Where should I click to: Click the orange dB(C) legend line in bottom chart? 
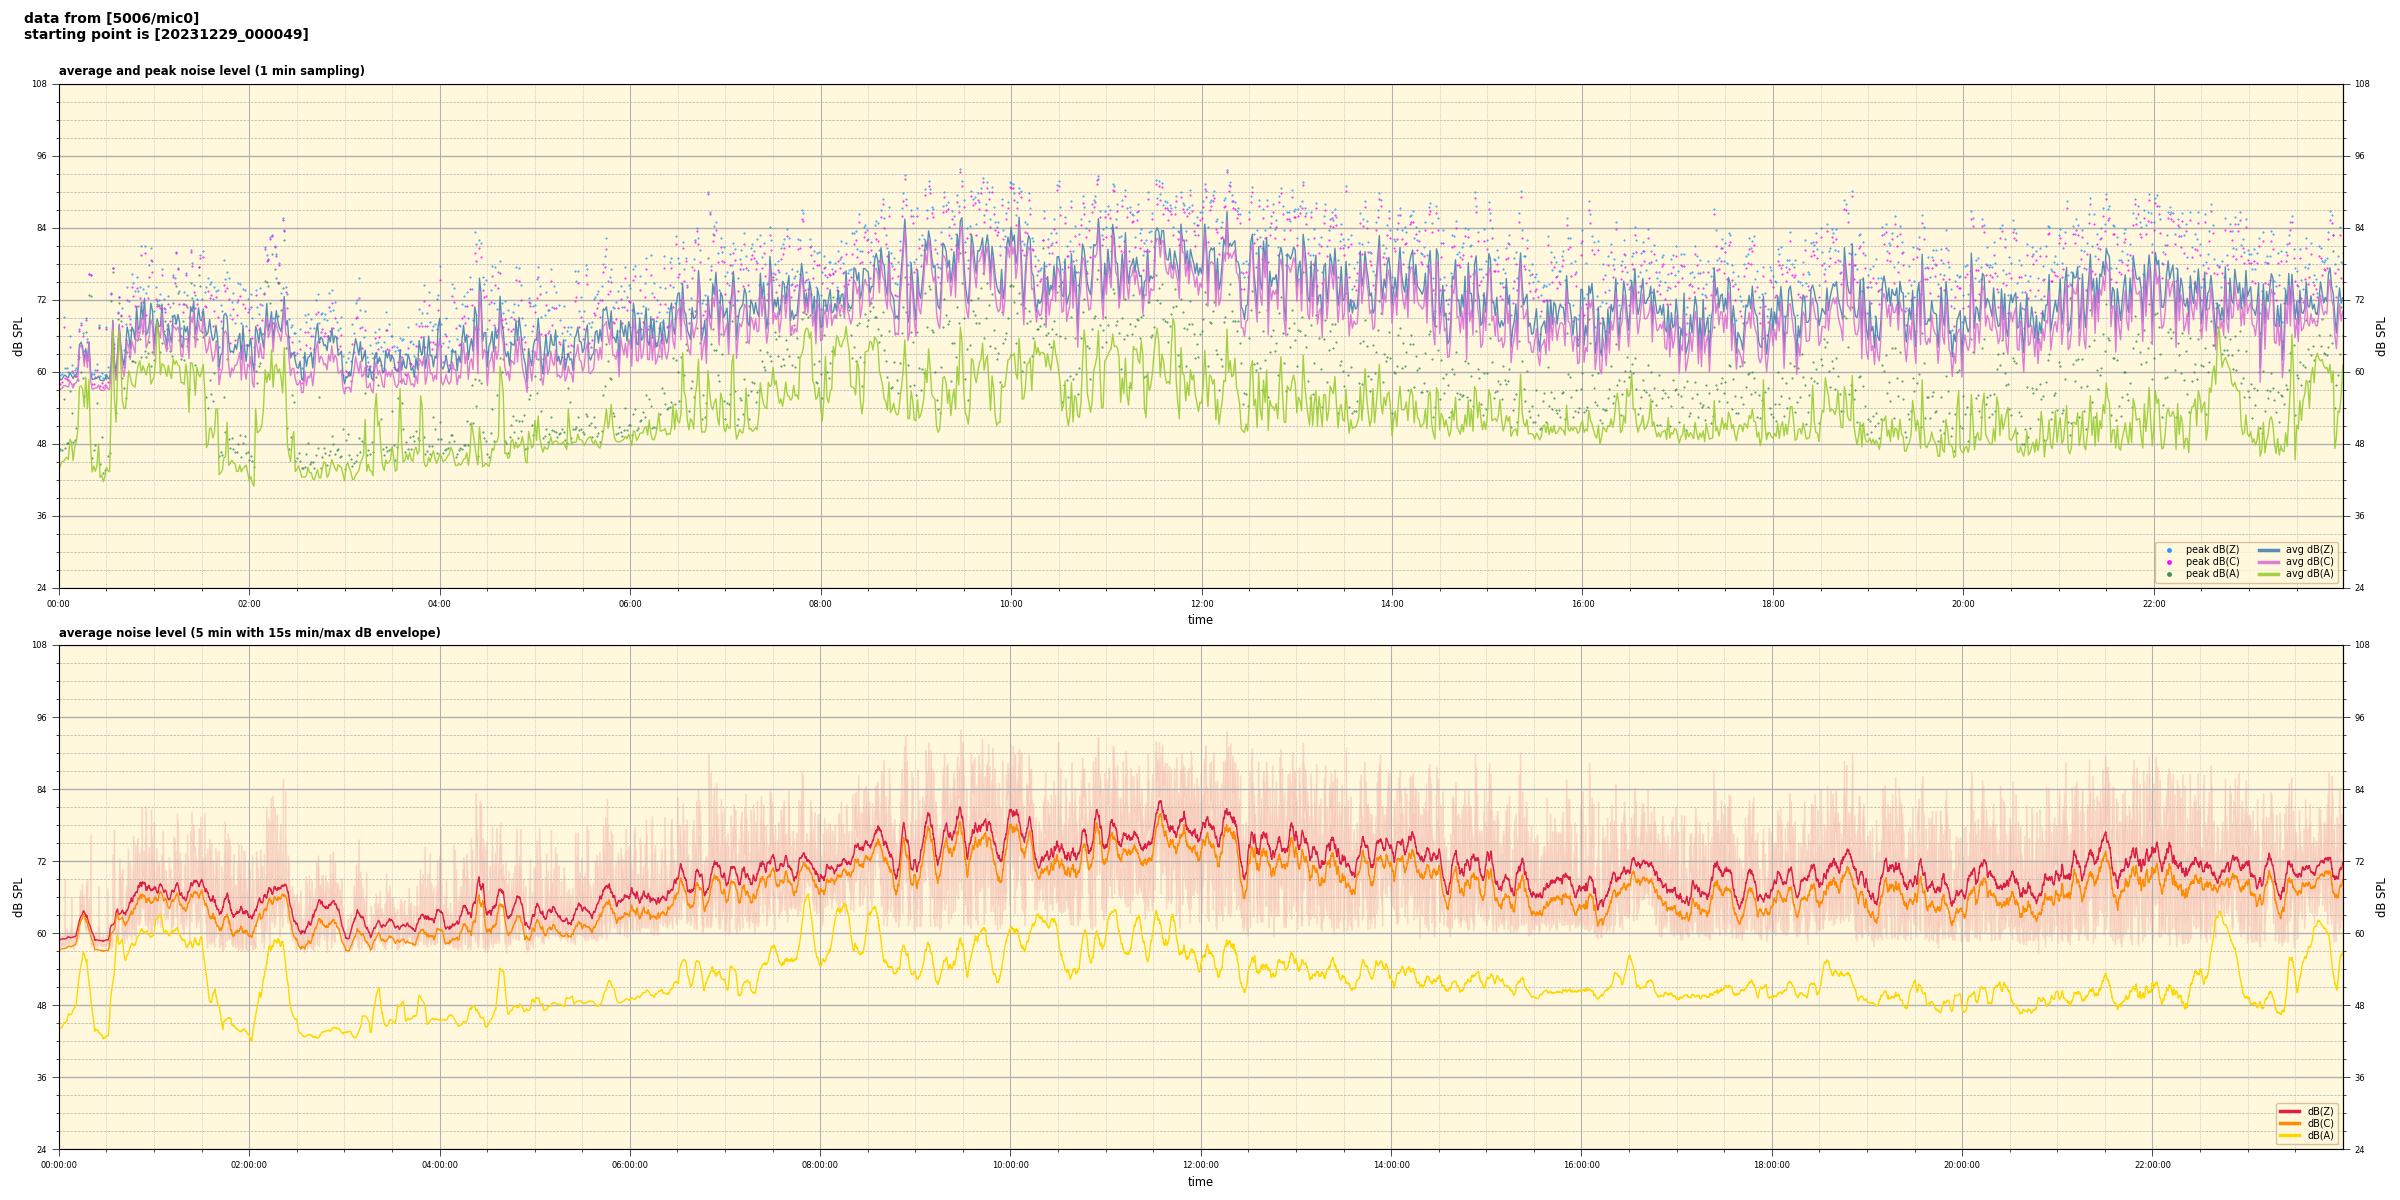(2290, 1123)
